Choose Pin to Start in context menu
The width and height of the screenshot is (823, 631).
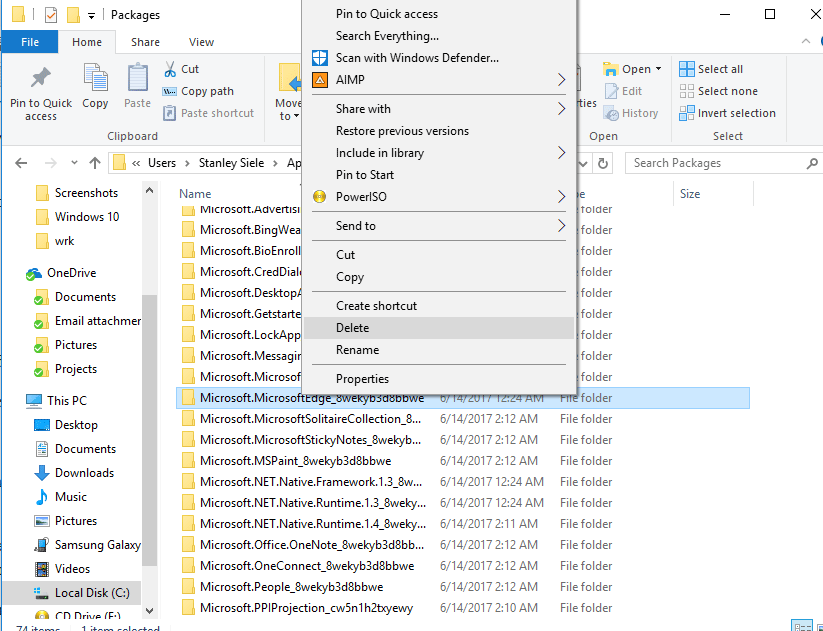point(439,175)
